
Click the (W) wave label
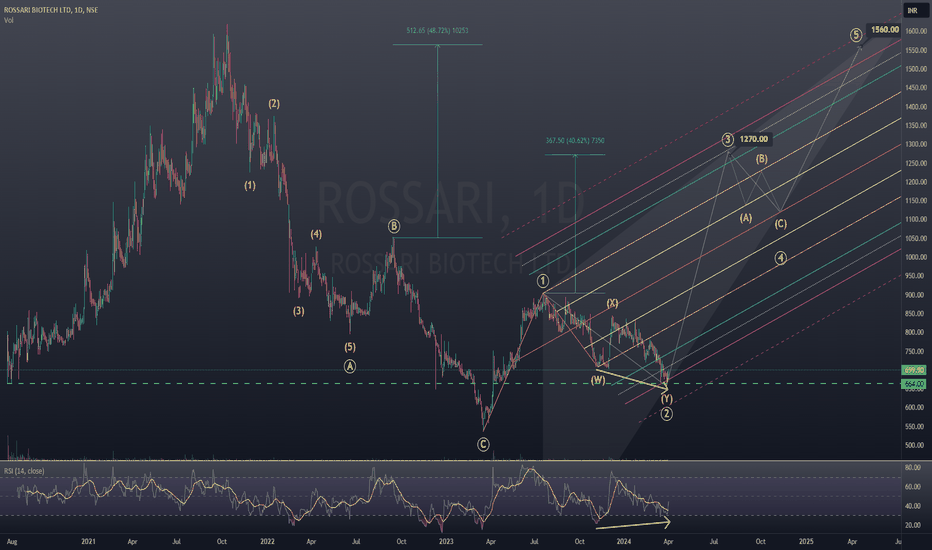tap(598, 380)
